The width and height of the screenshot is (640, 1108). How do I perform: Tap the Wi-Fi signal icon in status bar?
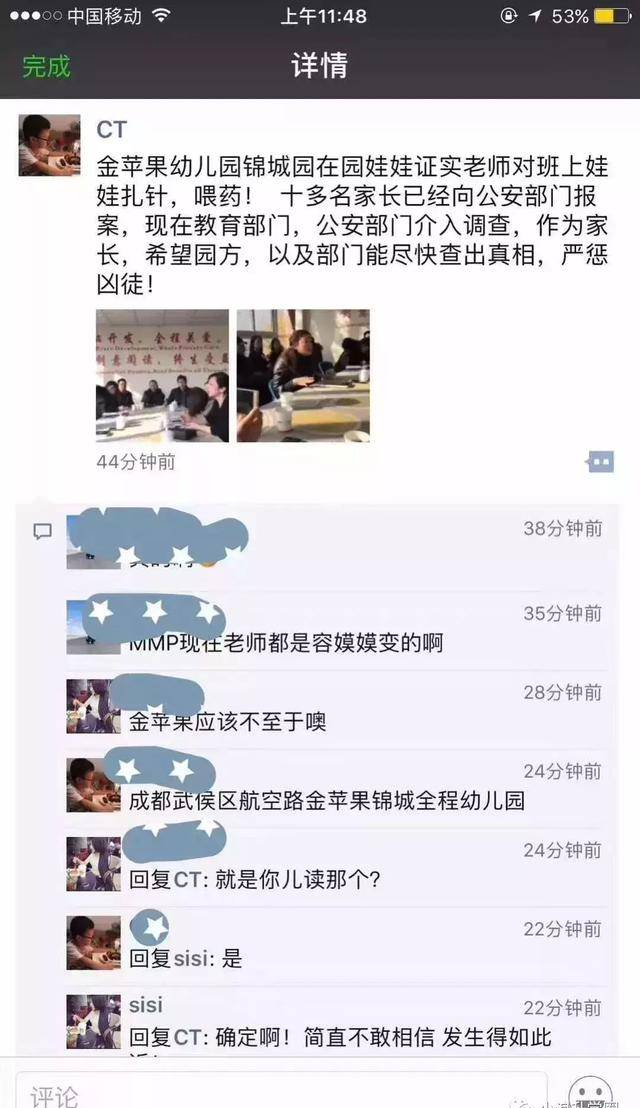pyautogui.click(x=162, y=16)
